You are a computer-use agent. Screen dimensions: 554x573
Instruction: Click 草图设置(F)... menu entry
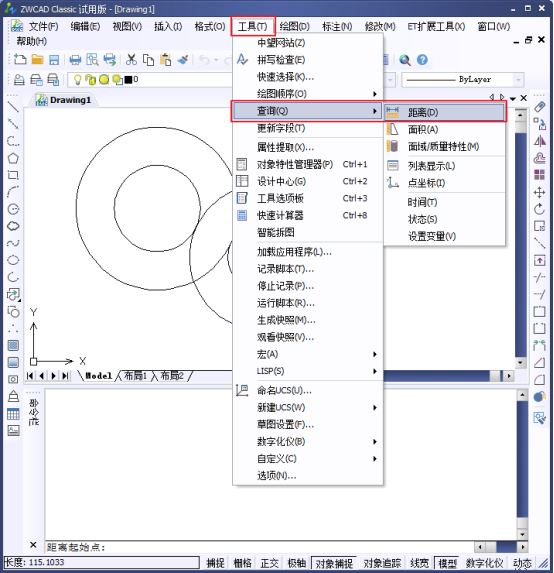pos(308,425)
